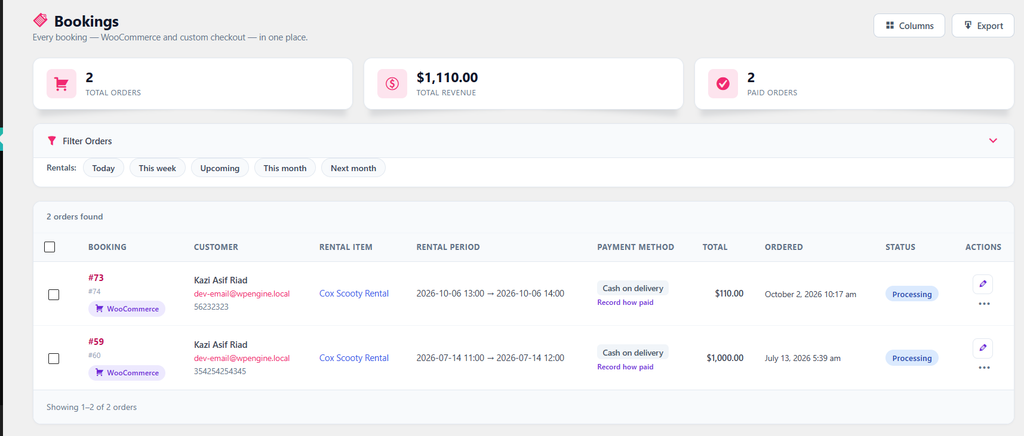Export the bookings list
The width and height of the screenshot is (1024, 436).
click(983, 25)
